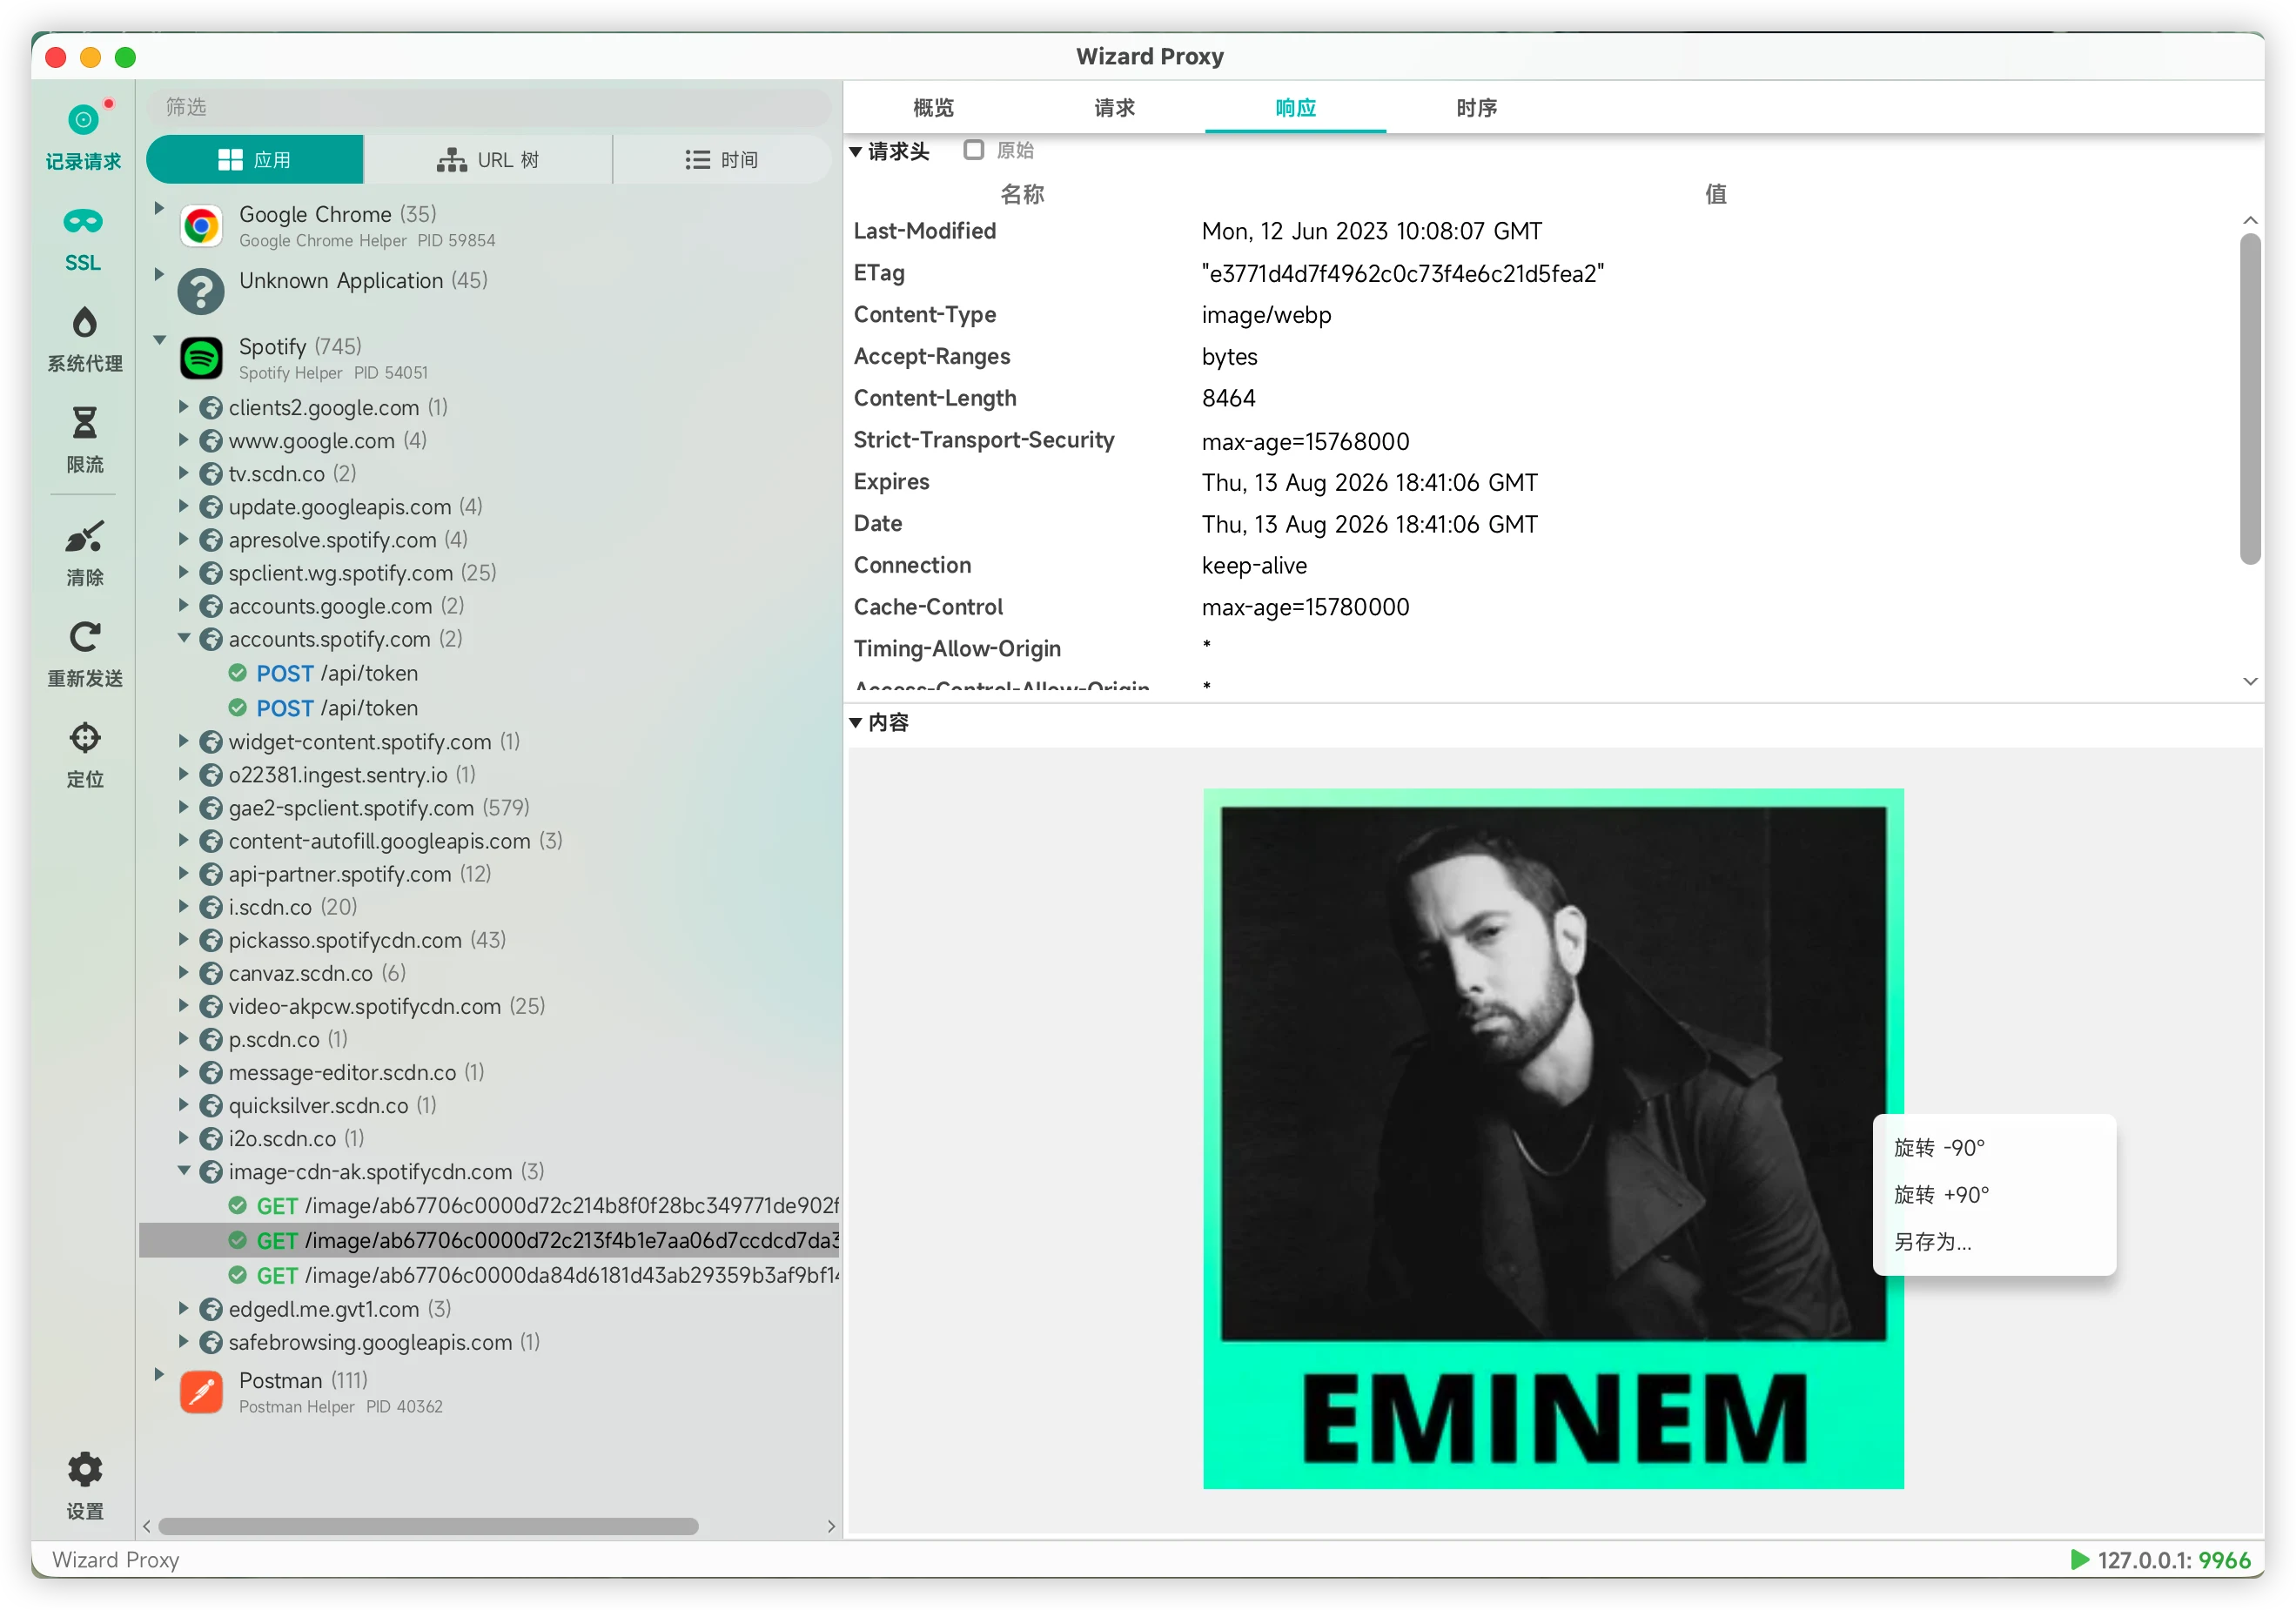Click headers scroll down arrow

[x=2250, y=681]
